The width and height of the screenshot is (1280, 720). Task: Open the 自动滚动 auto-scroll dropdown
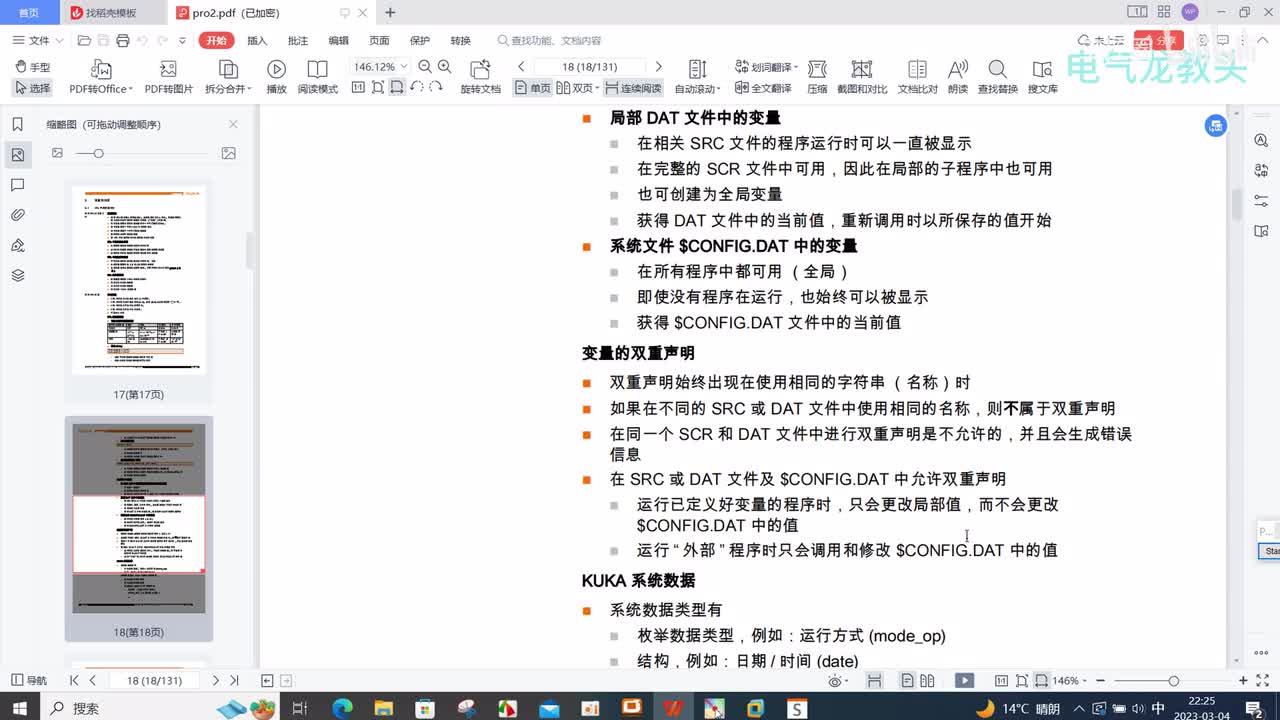[698, 77]
